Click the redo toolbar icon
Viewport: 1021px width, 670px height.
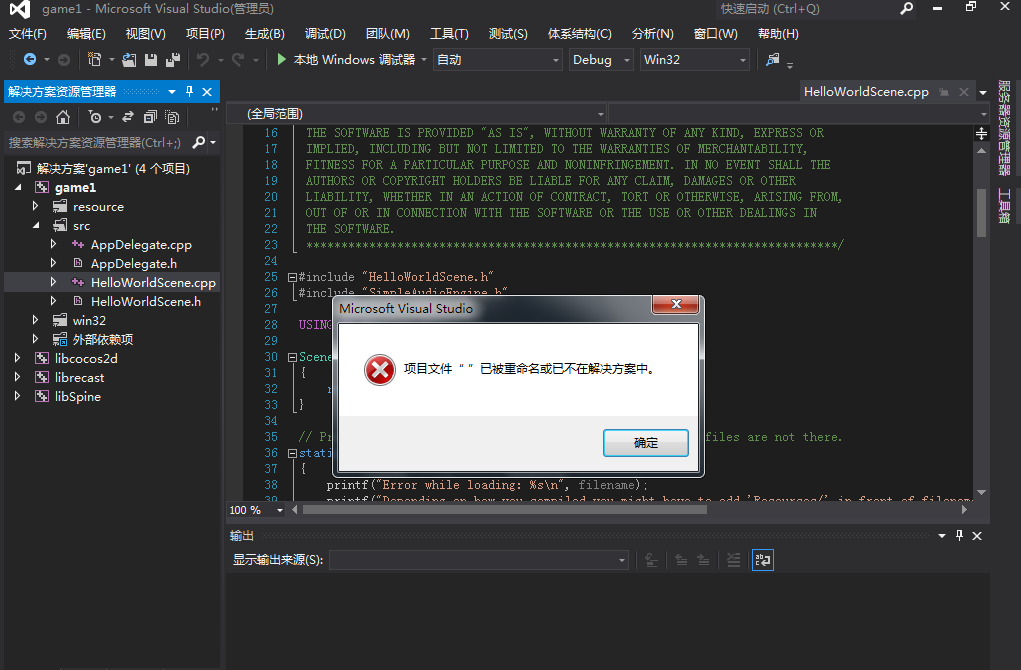pyautogui.click(x=238, y=60)
